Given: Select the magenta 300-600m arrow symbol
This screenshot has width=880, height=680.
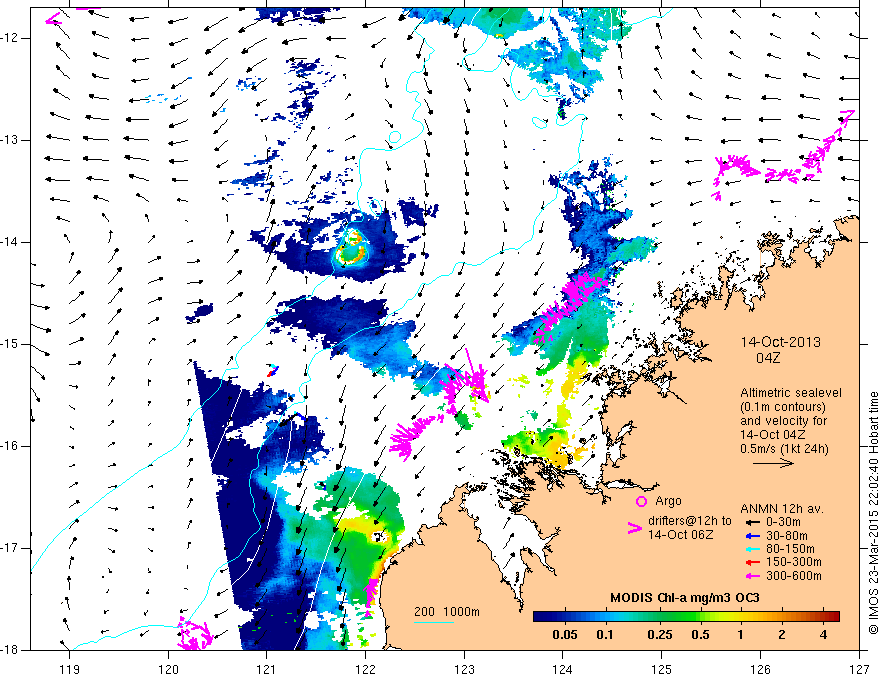Looking at the screenshot, I should pyautogui.click(x=753, y=576).
